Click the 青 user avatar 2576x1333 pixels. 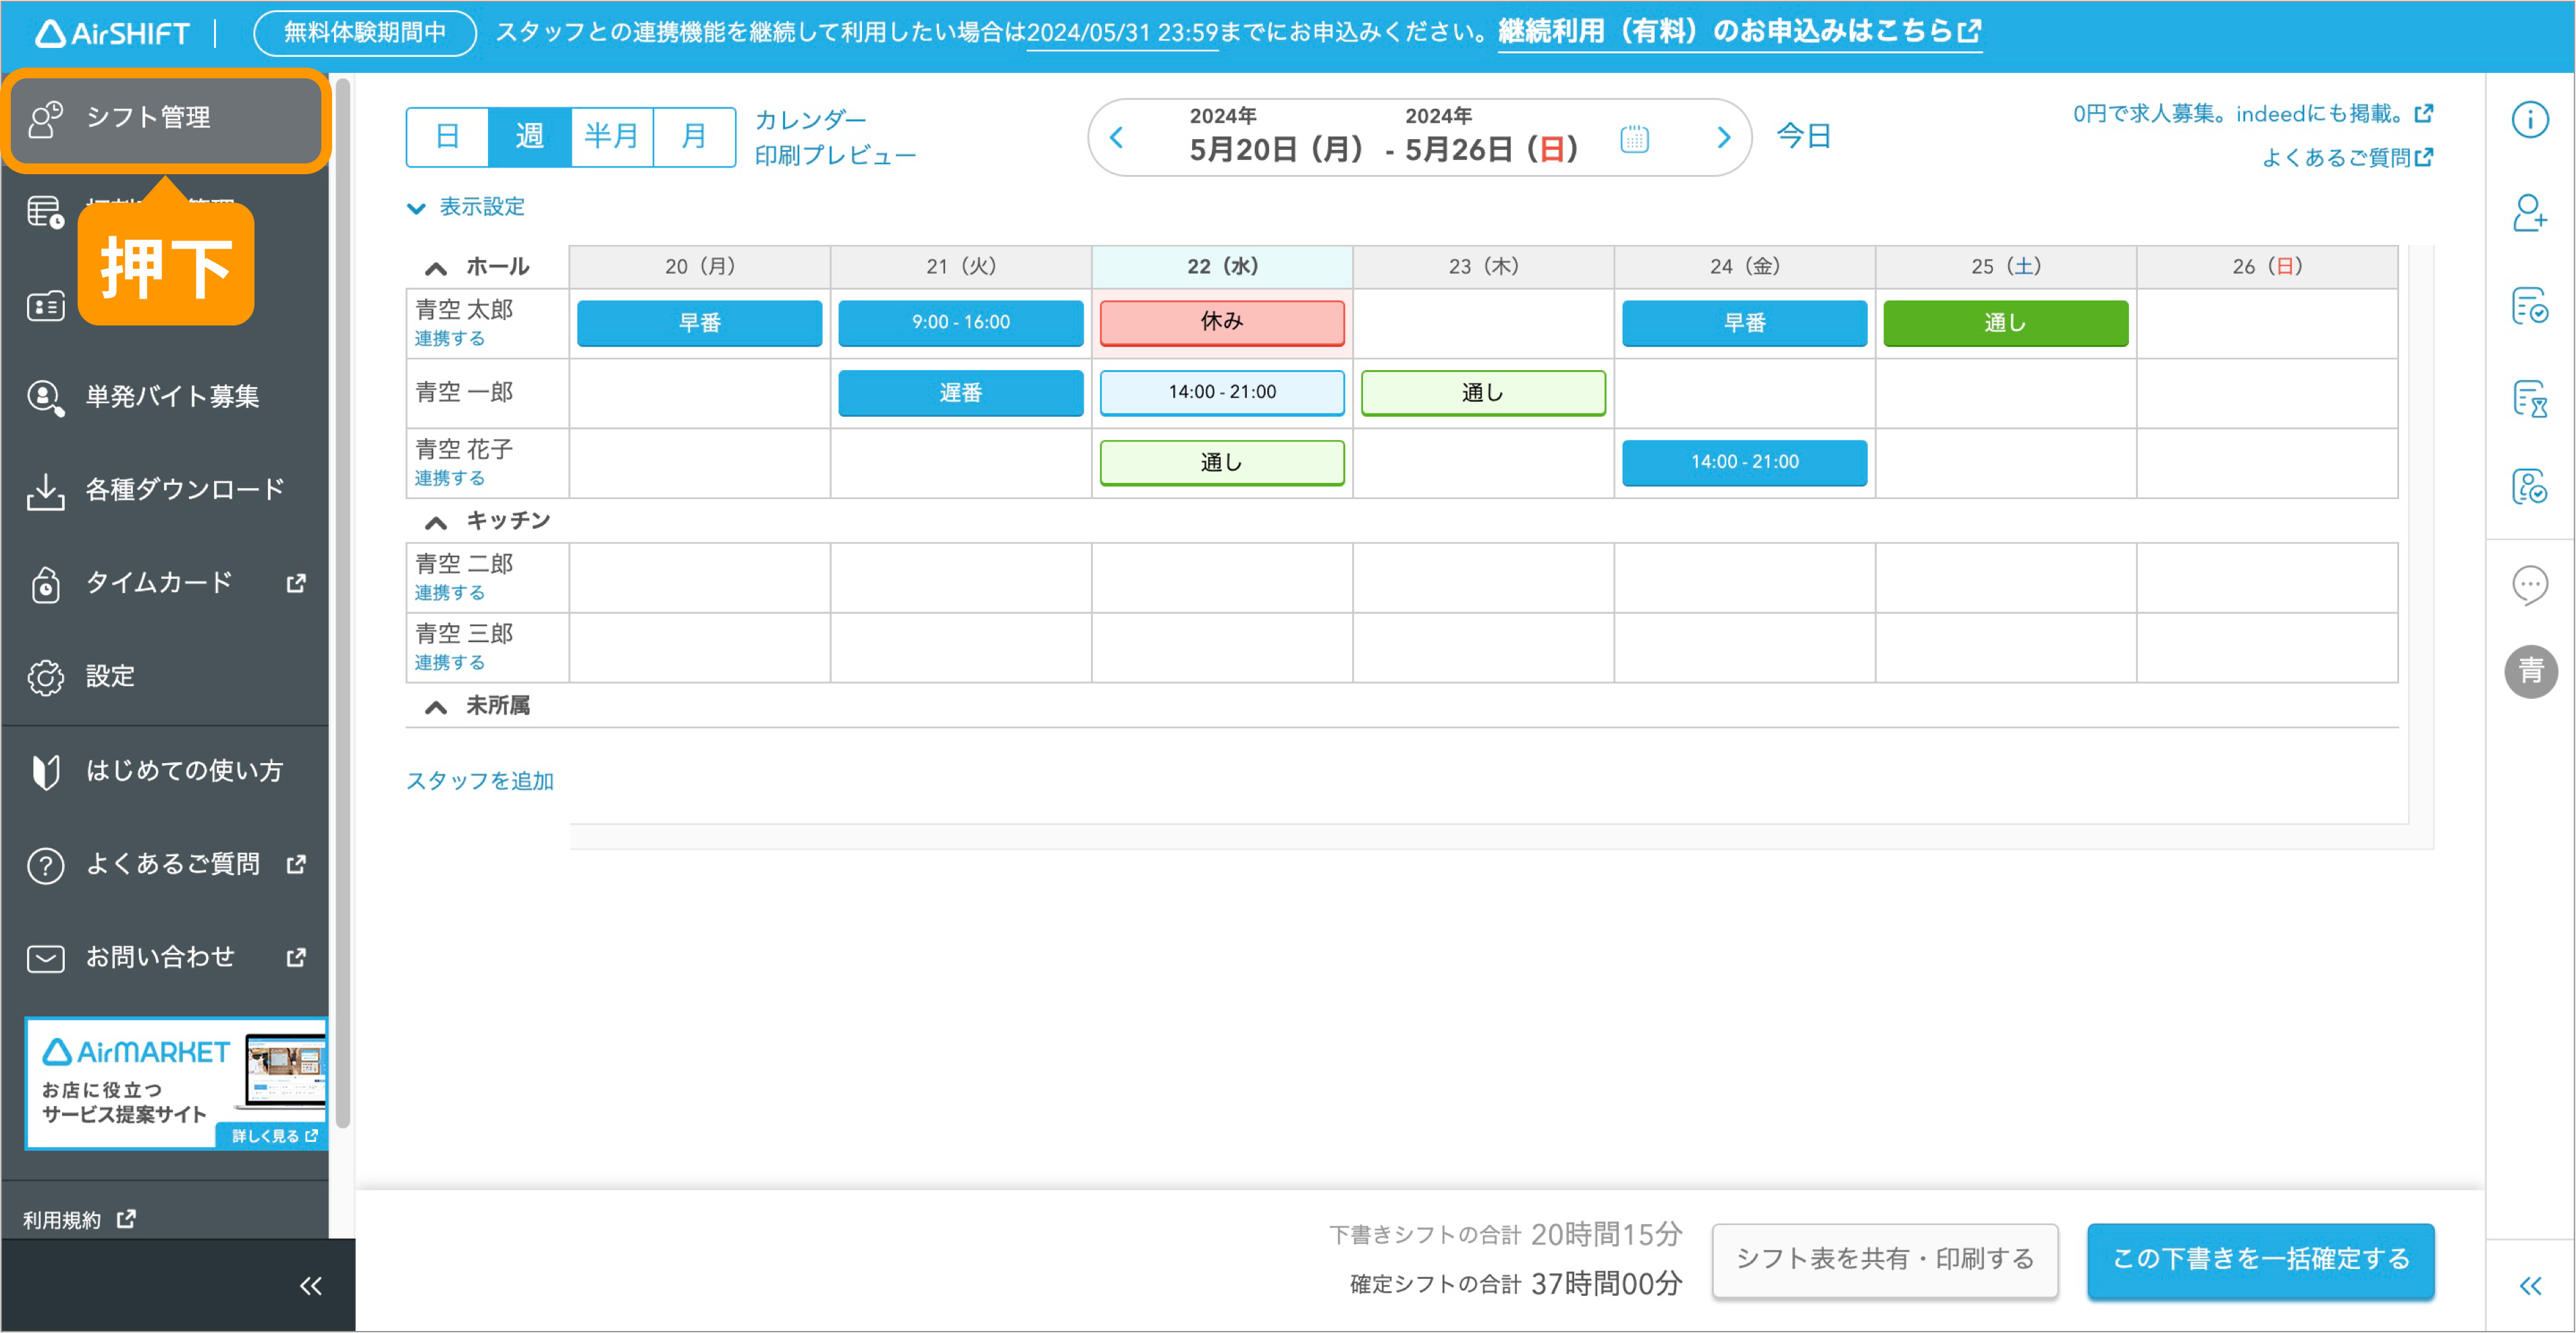click(2530, 671)
